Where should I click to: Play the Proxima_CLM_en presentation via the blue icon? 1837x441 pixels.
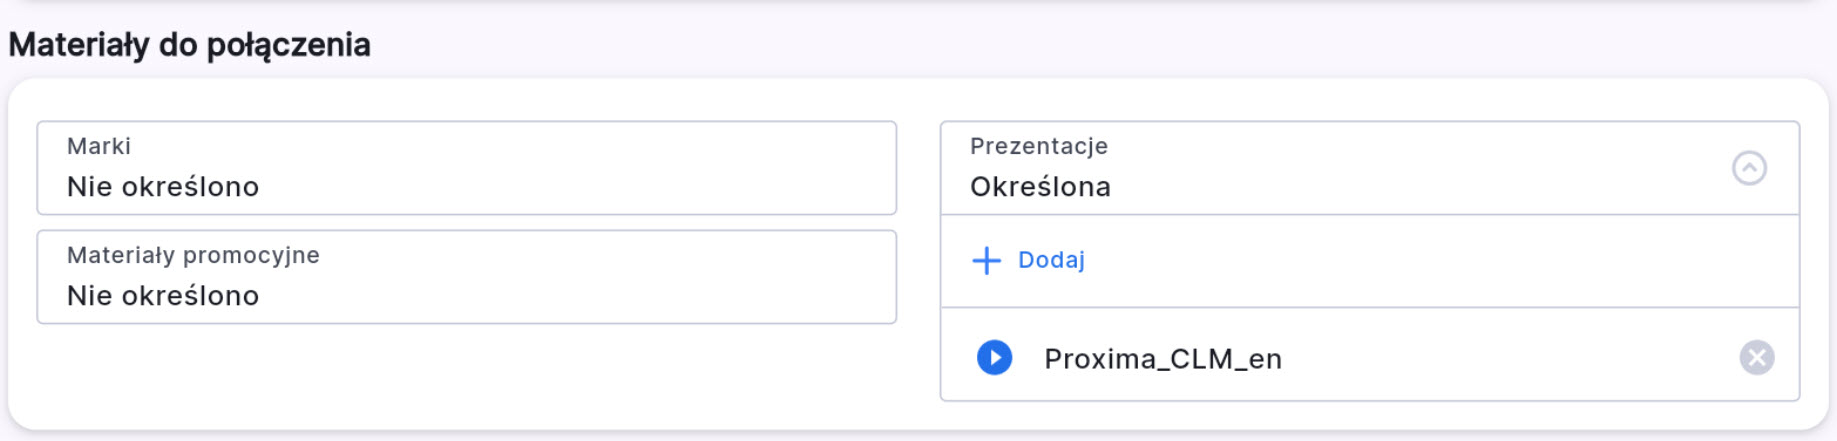(x=994, y=358)
